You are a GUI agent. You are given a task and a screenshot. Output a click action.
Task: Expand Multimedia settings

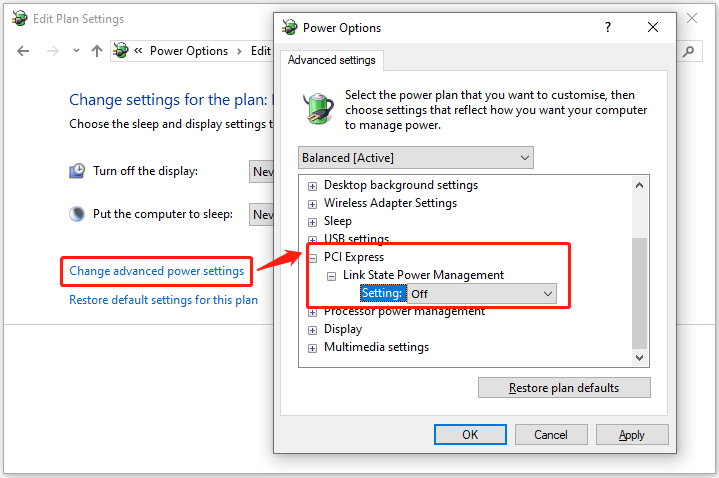[x=312, y=348]
